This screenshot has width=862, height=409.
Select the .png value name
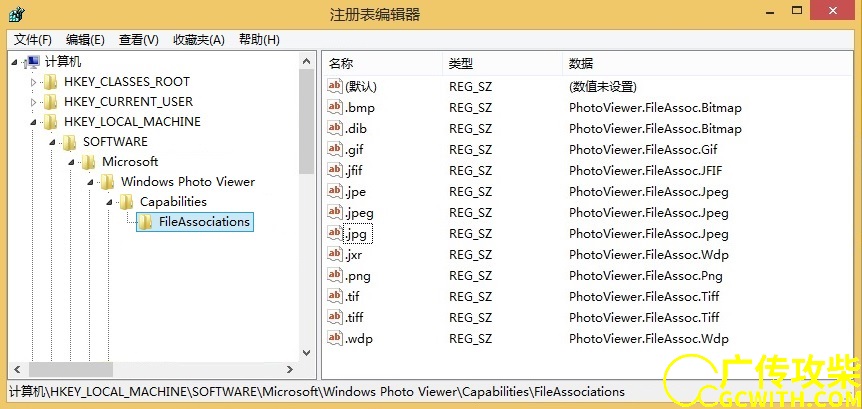(x=358, y=275)
